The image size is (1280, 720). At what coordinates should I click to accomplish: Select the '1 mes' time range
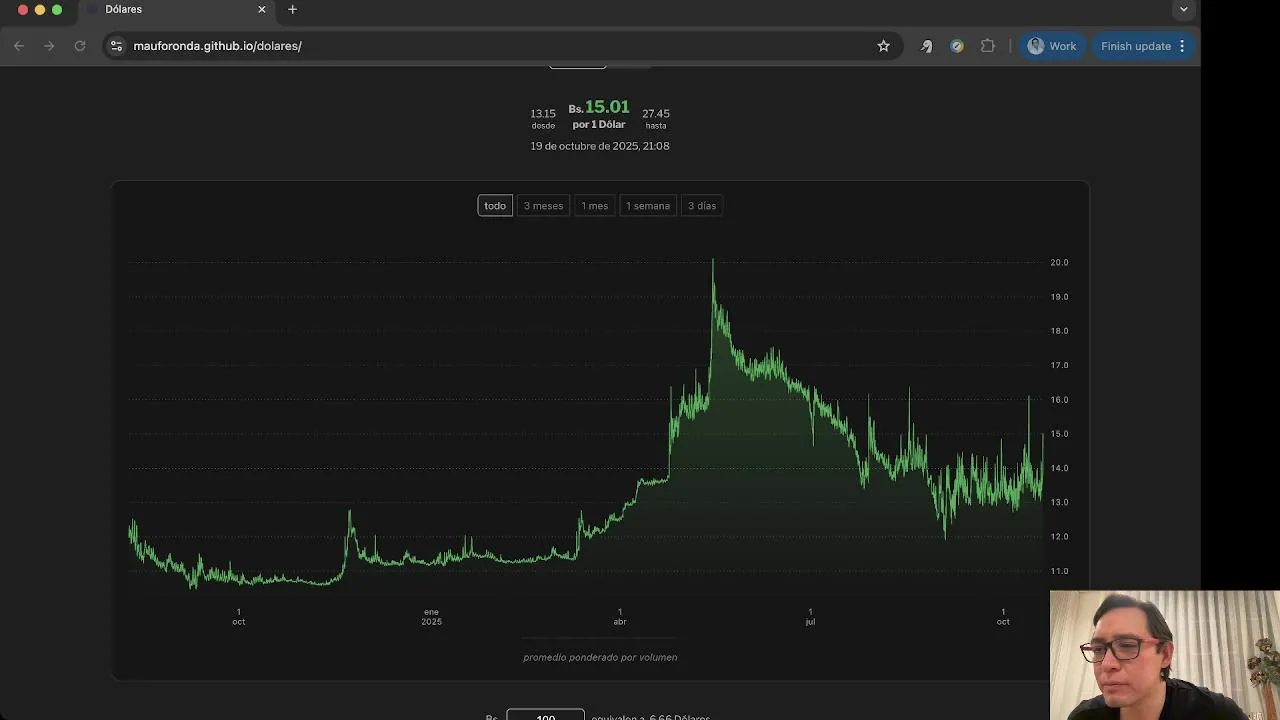pos(595,206)
